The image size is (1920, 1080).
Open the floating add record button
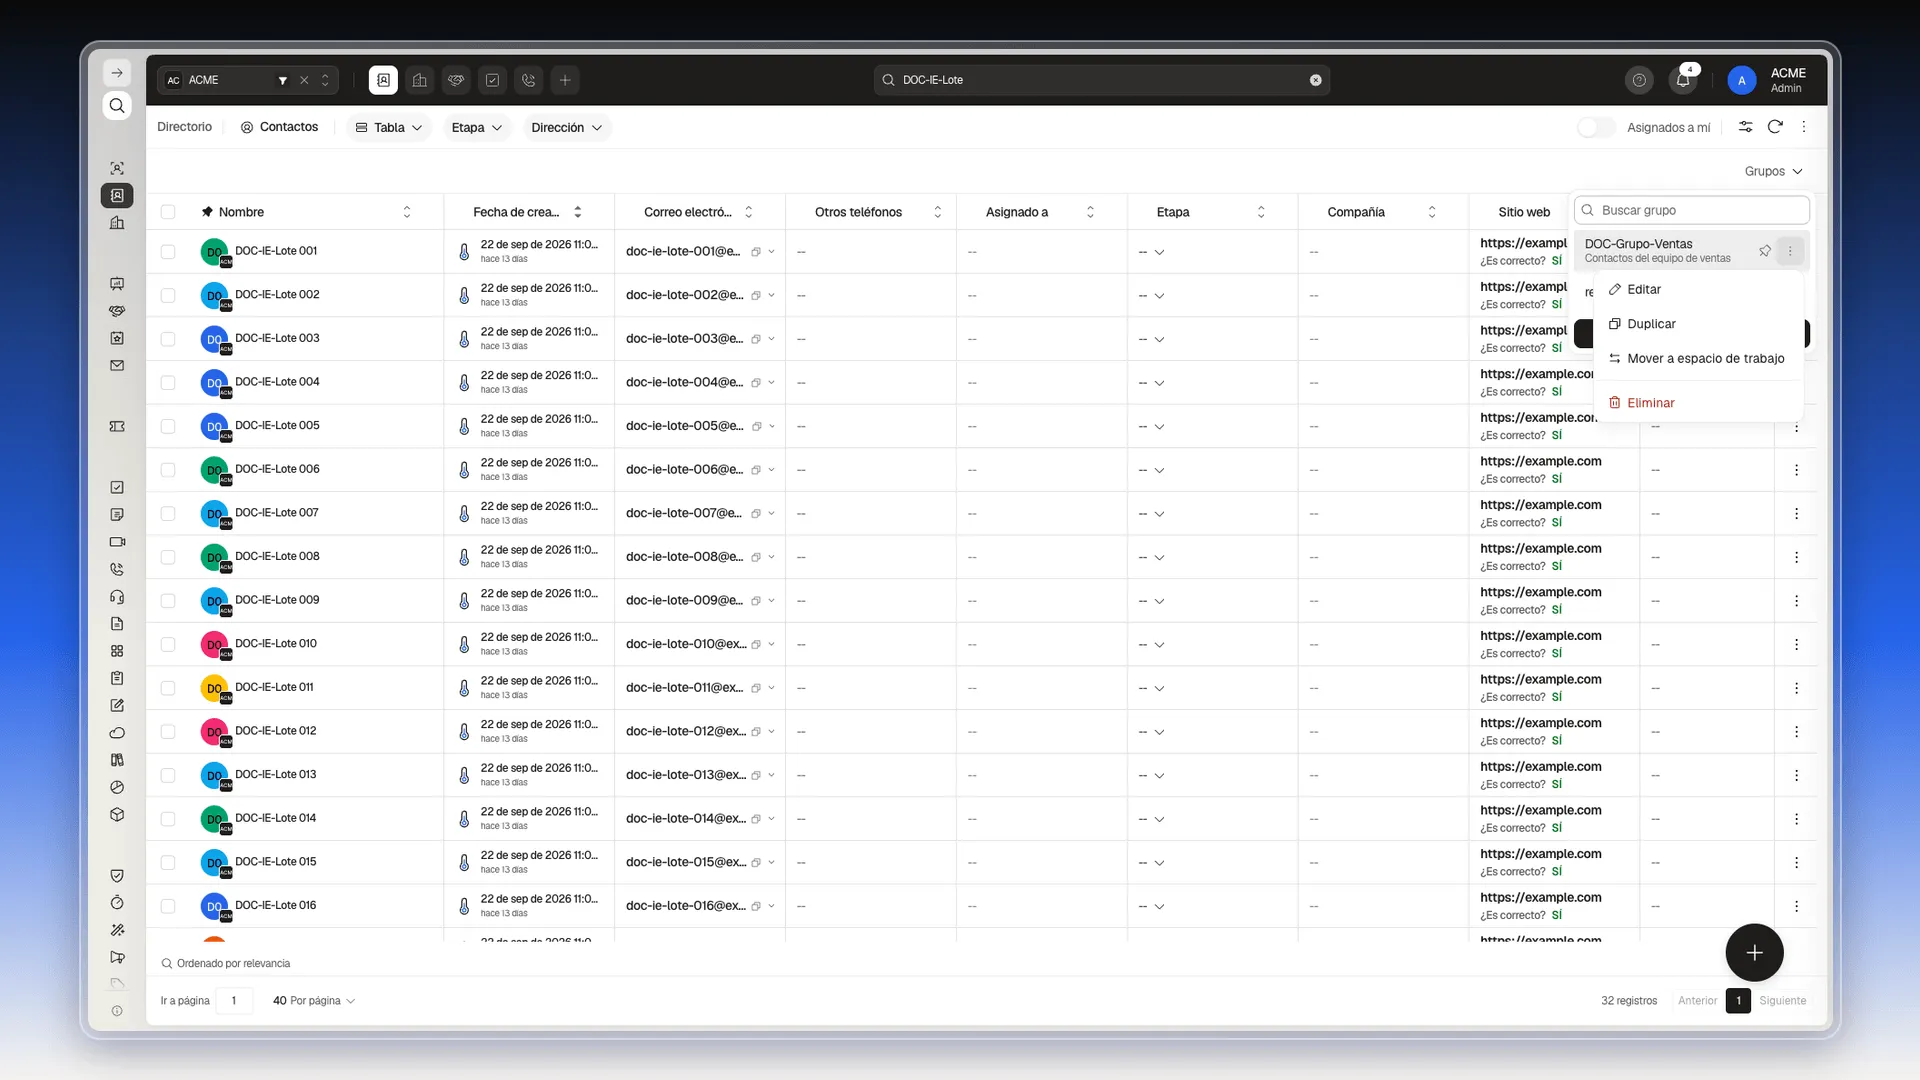1754,953
